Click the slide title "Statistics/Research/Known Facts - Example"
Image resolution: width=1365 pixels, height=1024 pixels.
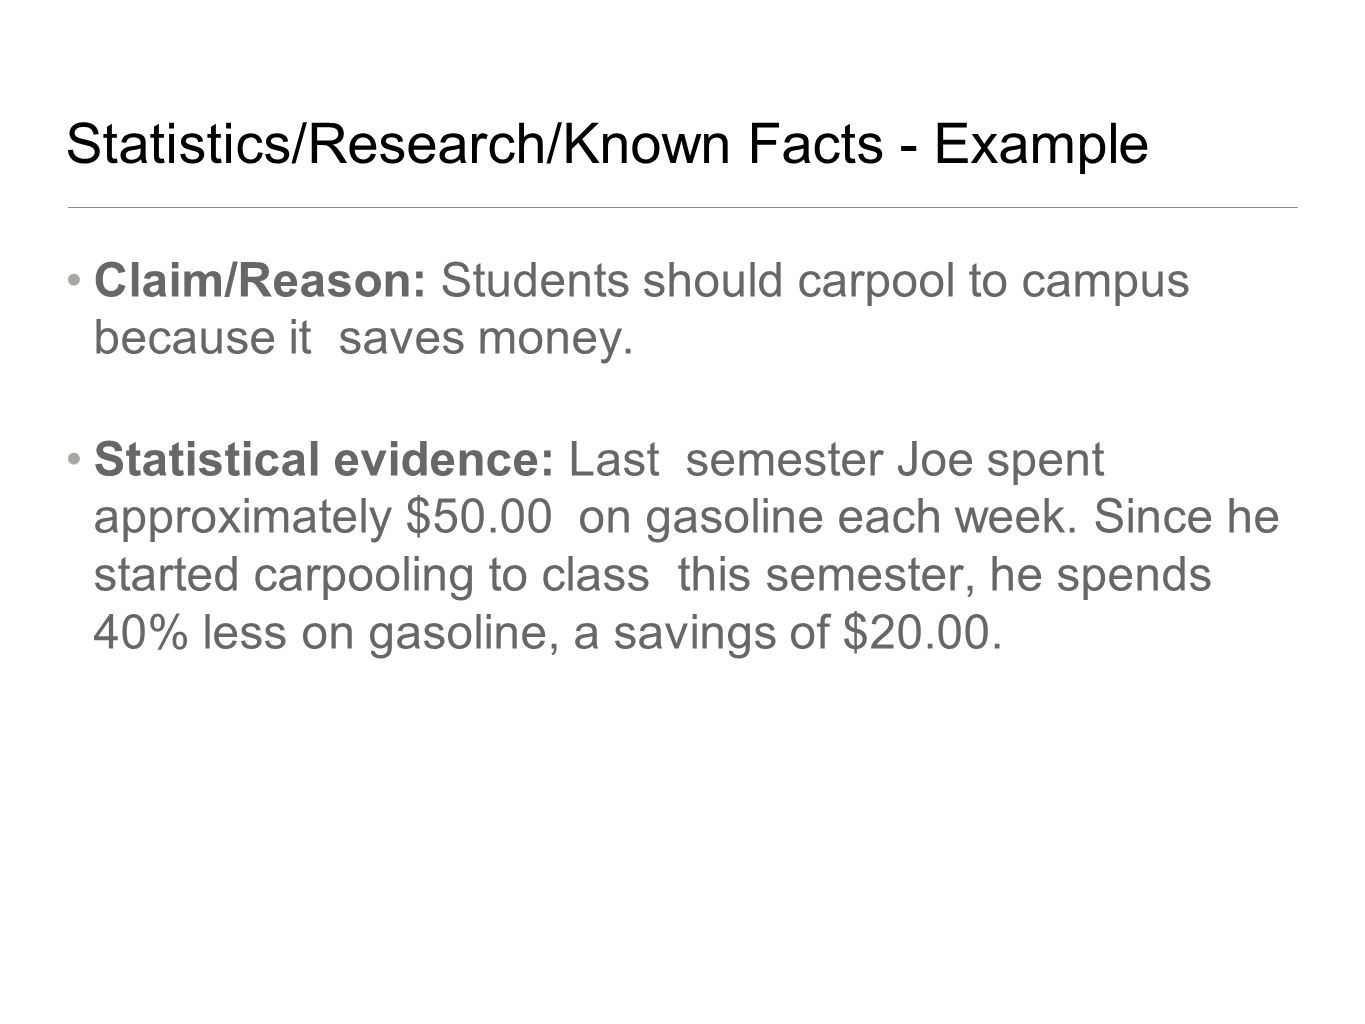[x=607, y=145]
